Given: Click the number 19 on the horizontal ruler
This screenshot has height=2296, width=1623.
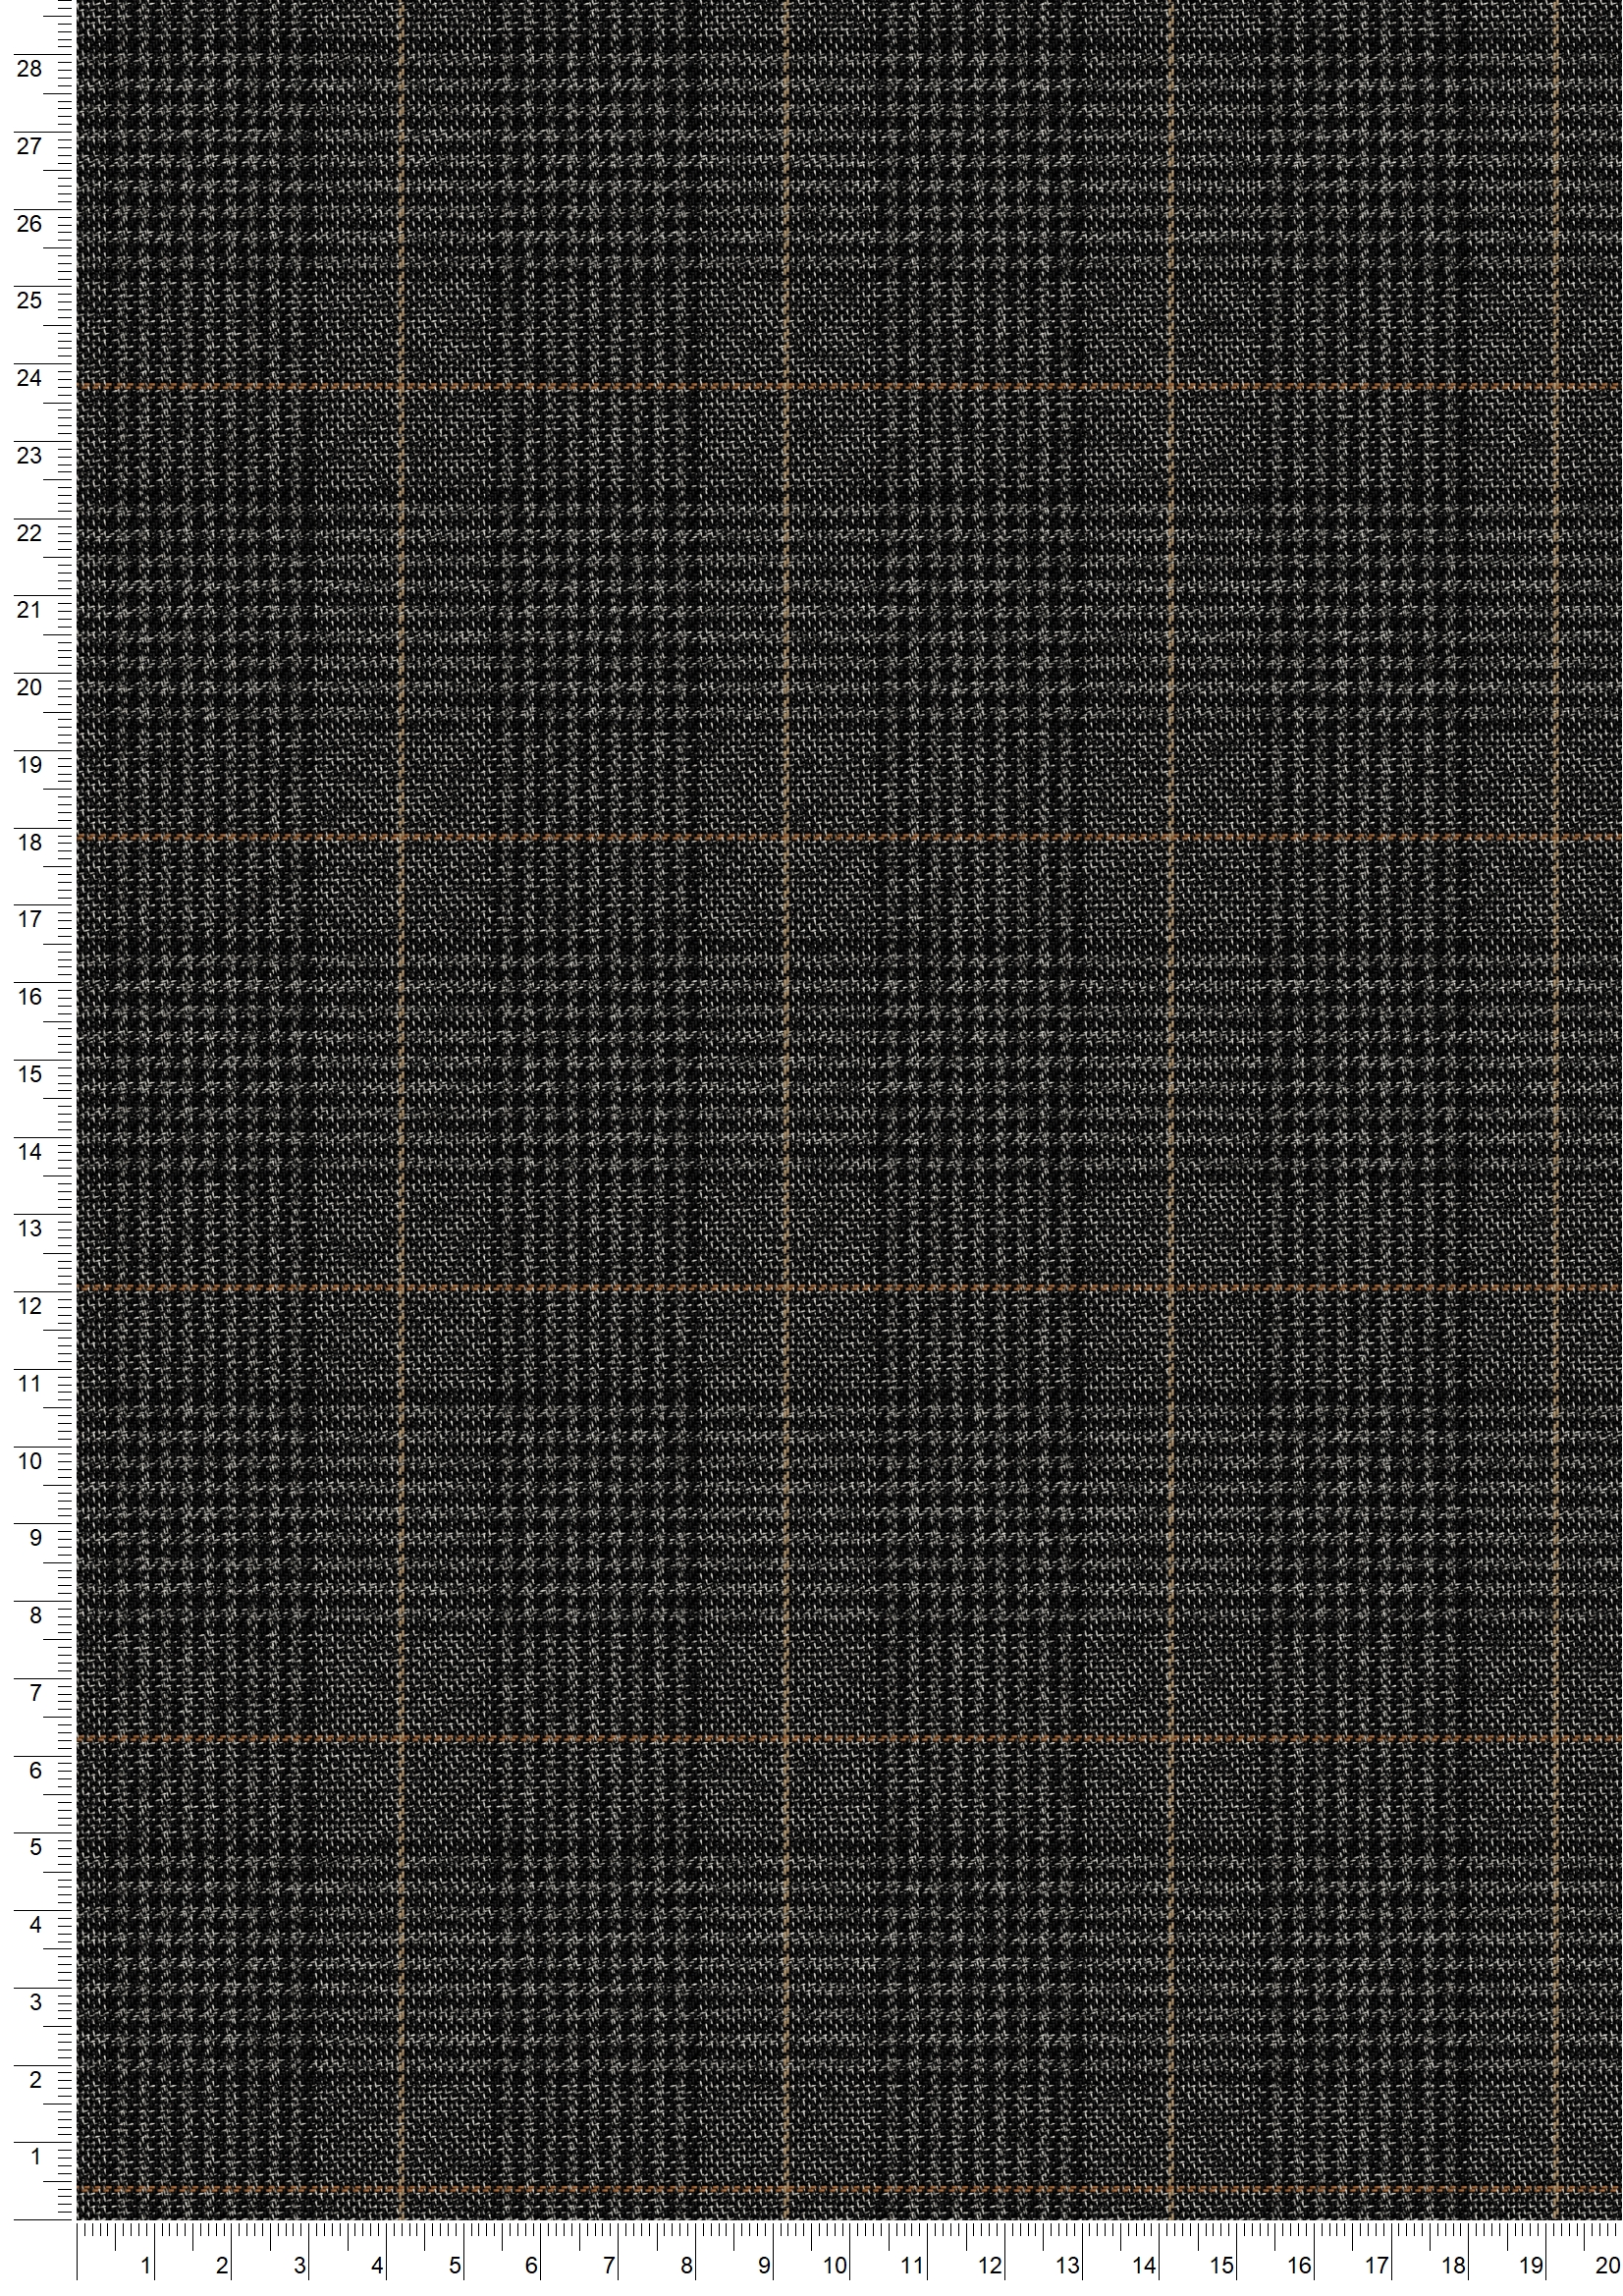Looking at the screenshot, I should click(1531, 2267).
